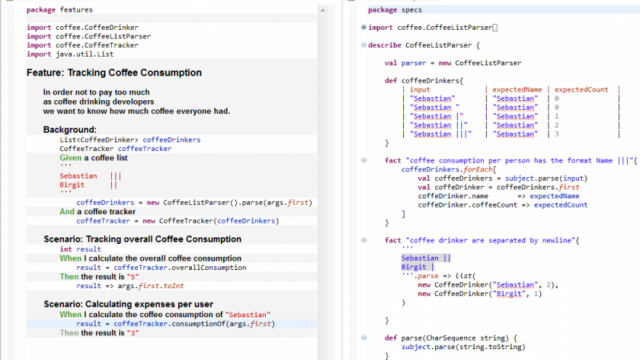Click the 'expectedName' table column header
Viewport: 640px width, 360px height.
[517, 90]
